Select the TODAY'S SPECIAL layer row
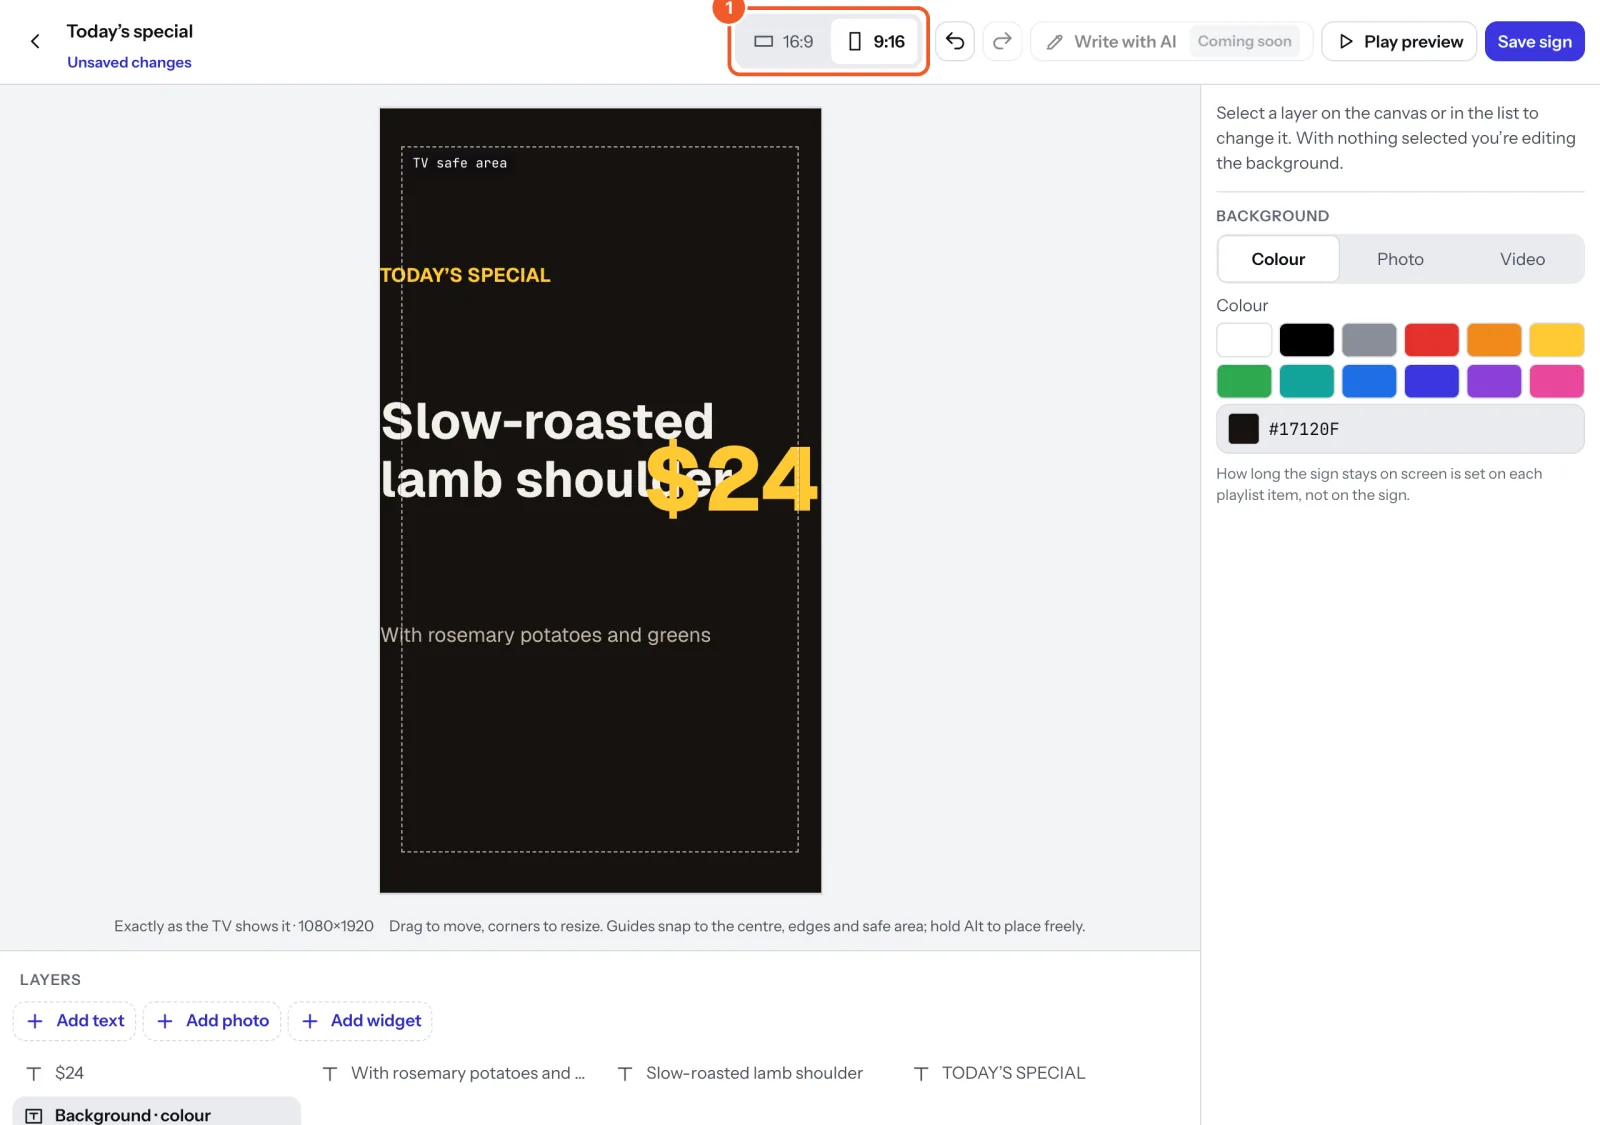The height and width of the screenshot is (1125, 1600). click(1045, 1073)
